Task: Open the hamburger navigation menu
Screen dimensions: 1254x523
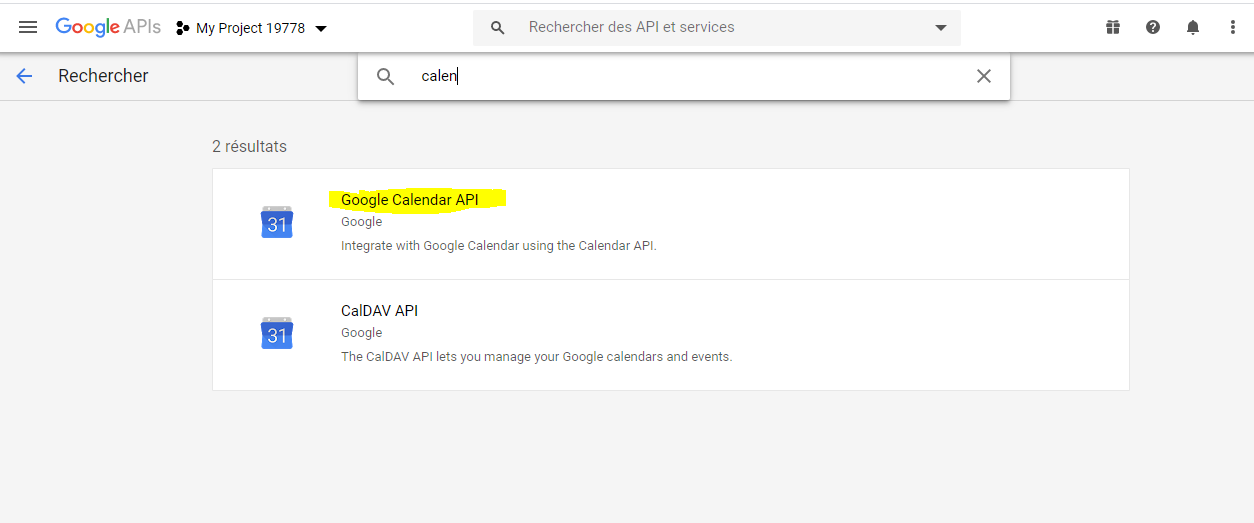Action: click(28, 27)
